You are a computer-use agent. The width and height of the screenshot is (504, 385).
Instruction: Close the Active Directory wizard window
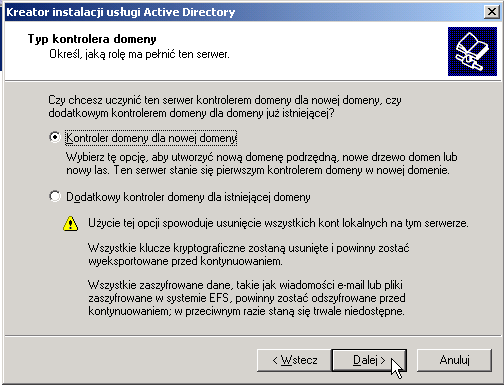point(492,12)
